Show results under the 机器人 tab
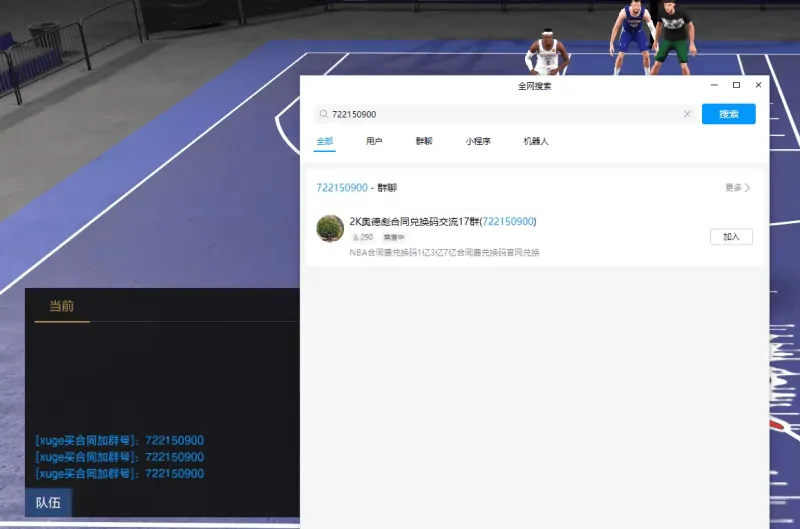The height and width of the screenshot is (529, 800). pos(536,142)
